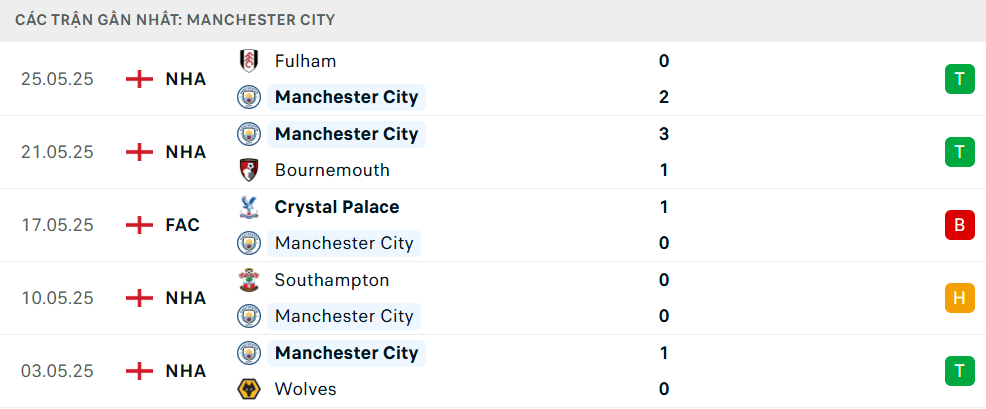Open the 10.05.25 match row date
Screen dimensions: 986x409
coord(57,298)
